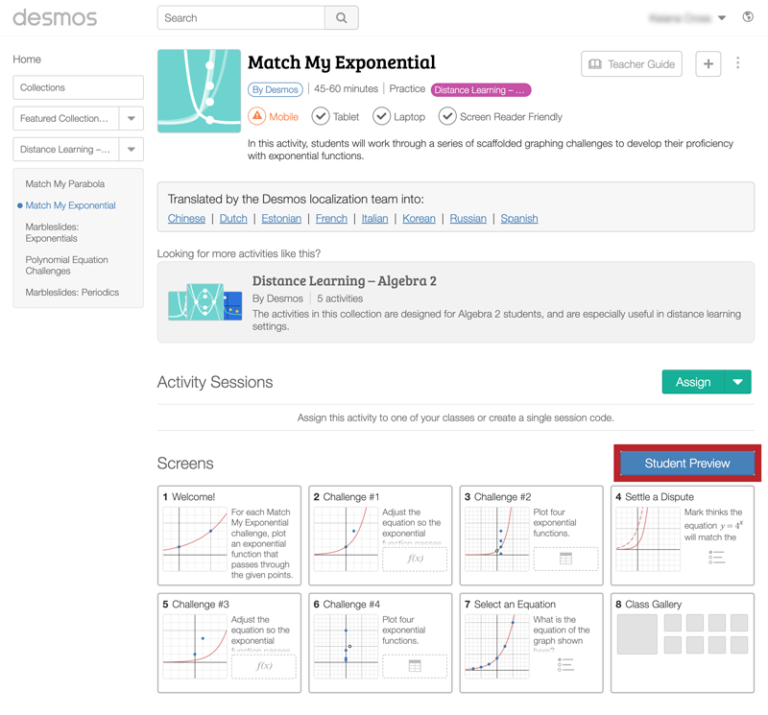
Task: Click the Mobile warning triangle icon
Action: tap(257, 116)
